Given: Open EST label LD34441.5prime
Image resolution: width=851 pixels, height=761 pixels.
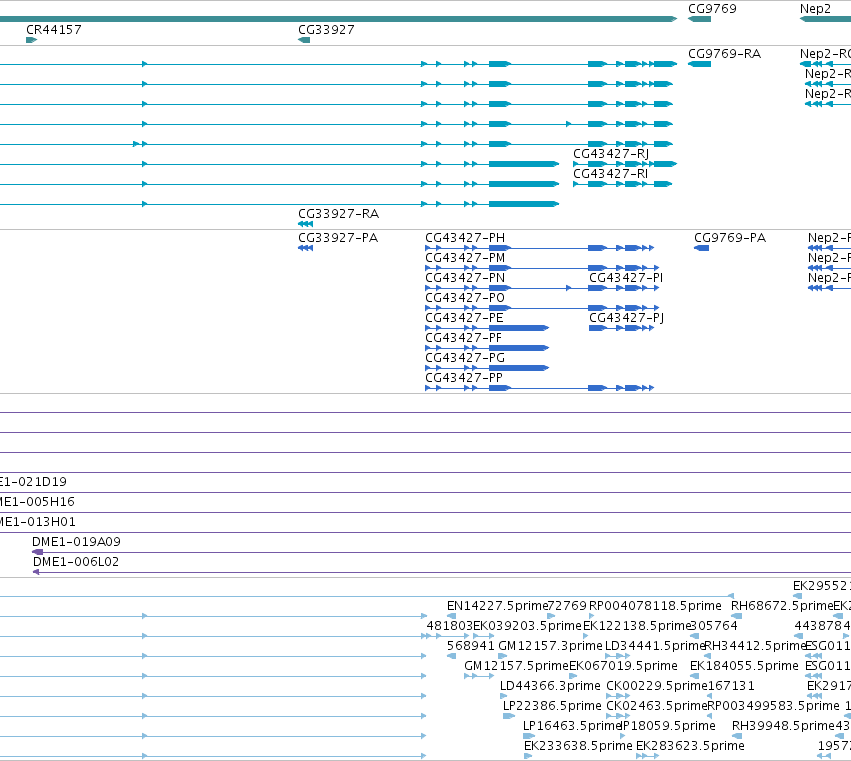Looking at the screenshot, I should coord(655,646).
